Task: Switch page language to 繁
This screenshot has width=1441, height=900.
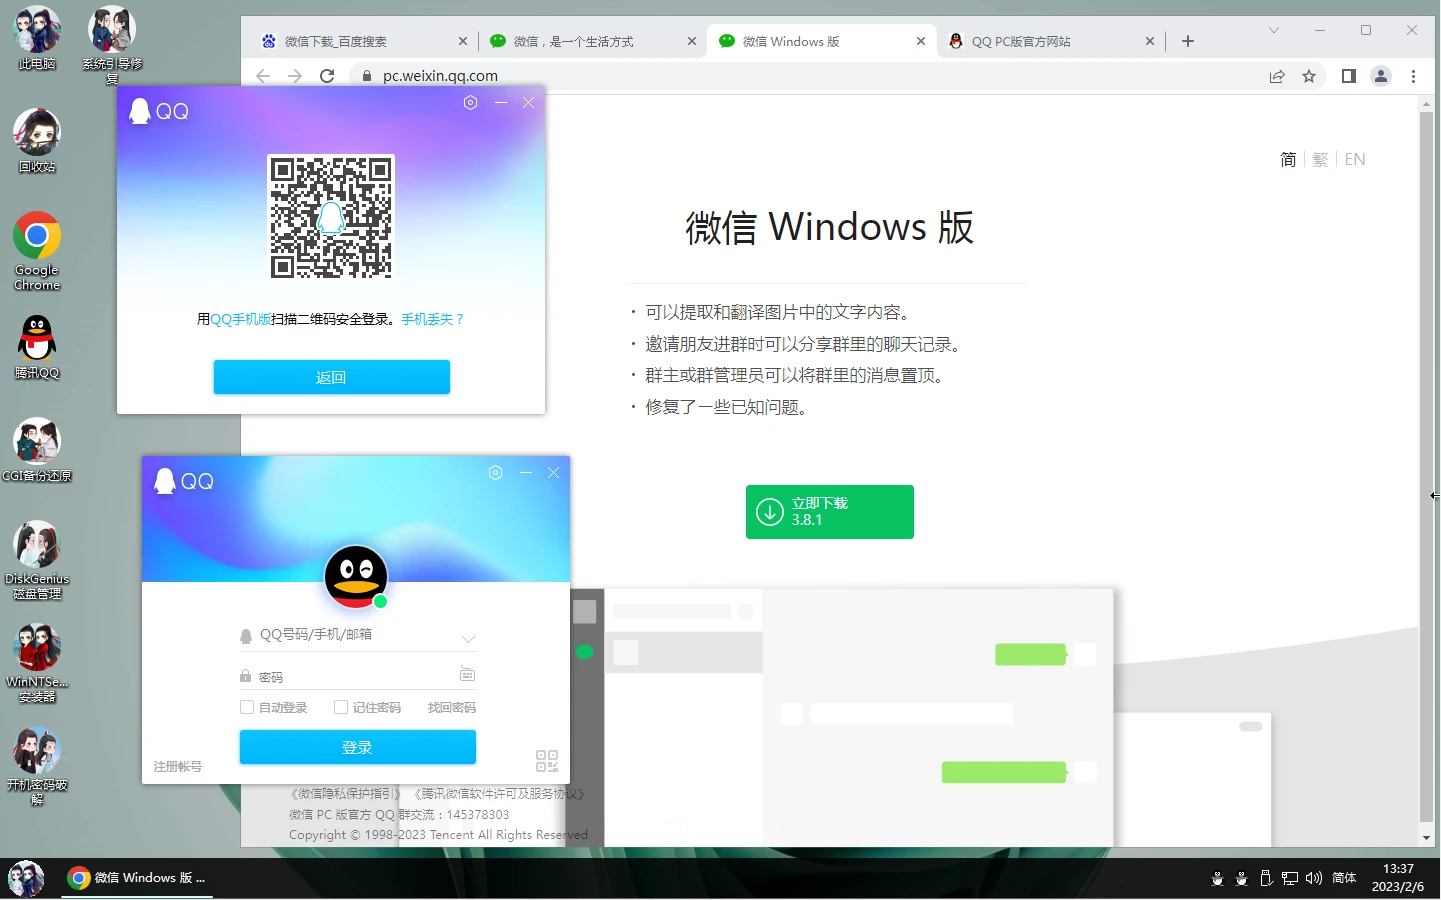Action: [x=1320, y=159]
